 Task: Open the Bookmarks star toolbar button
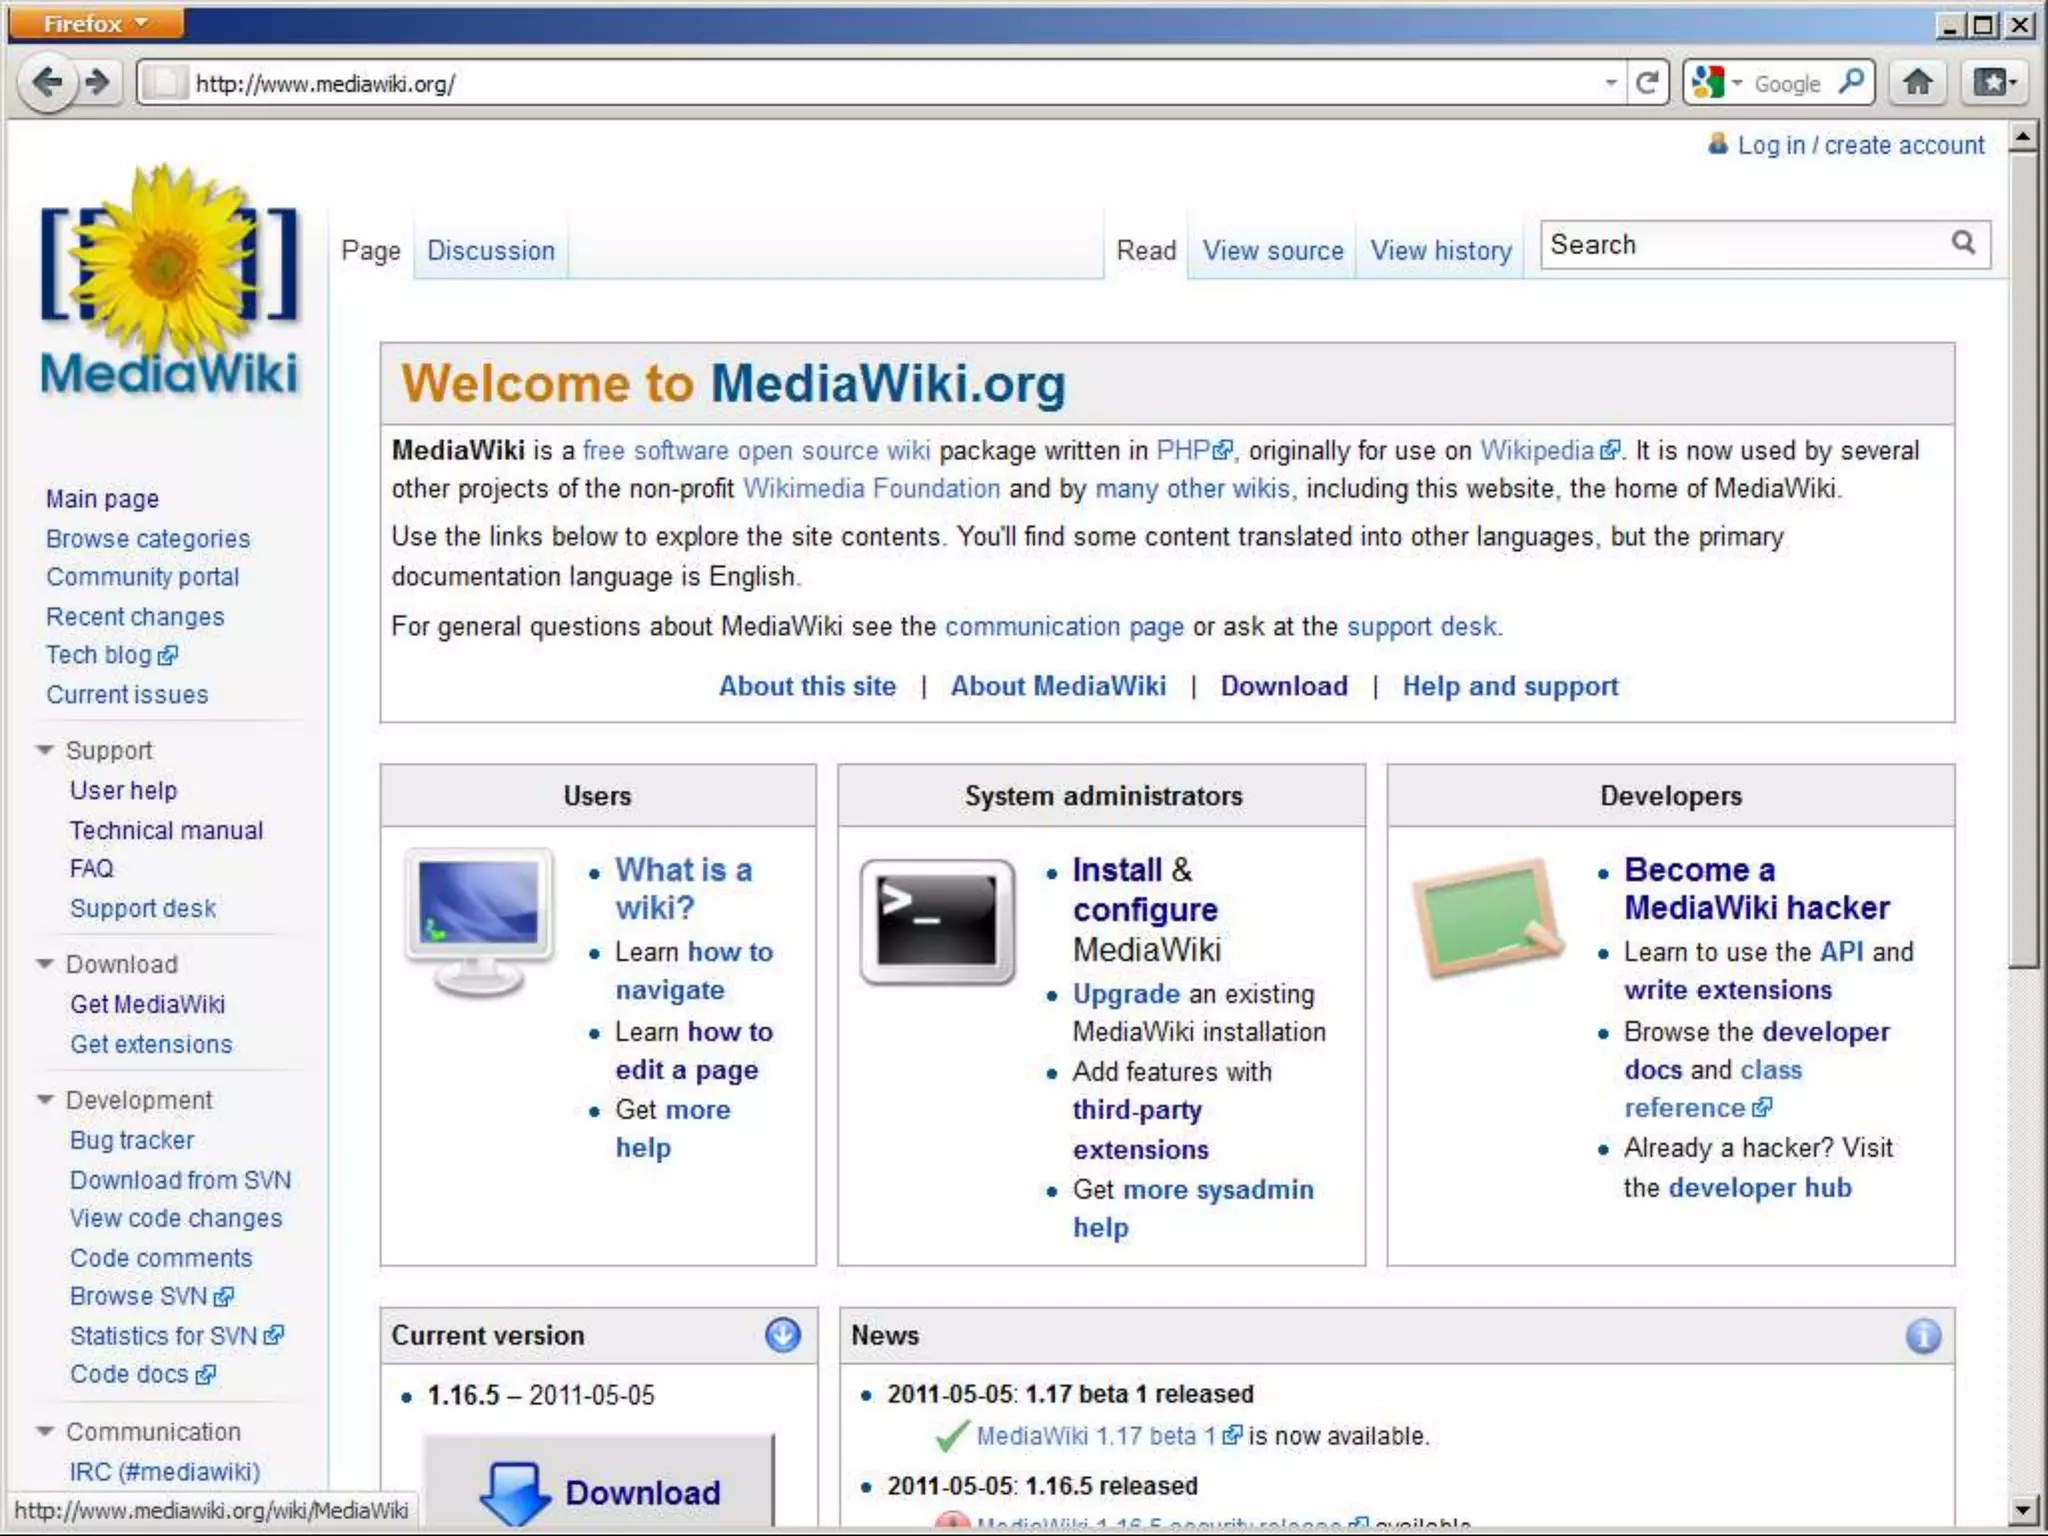pos(1995,83)
